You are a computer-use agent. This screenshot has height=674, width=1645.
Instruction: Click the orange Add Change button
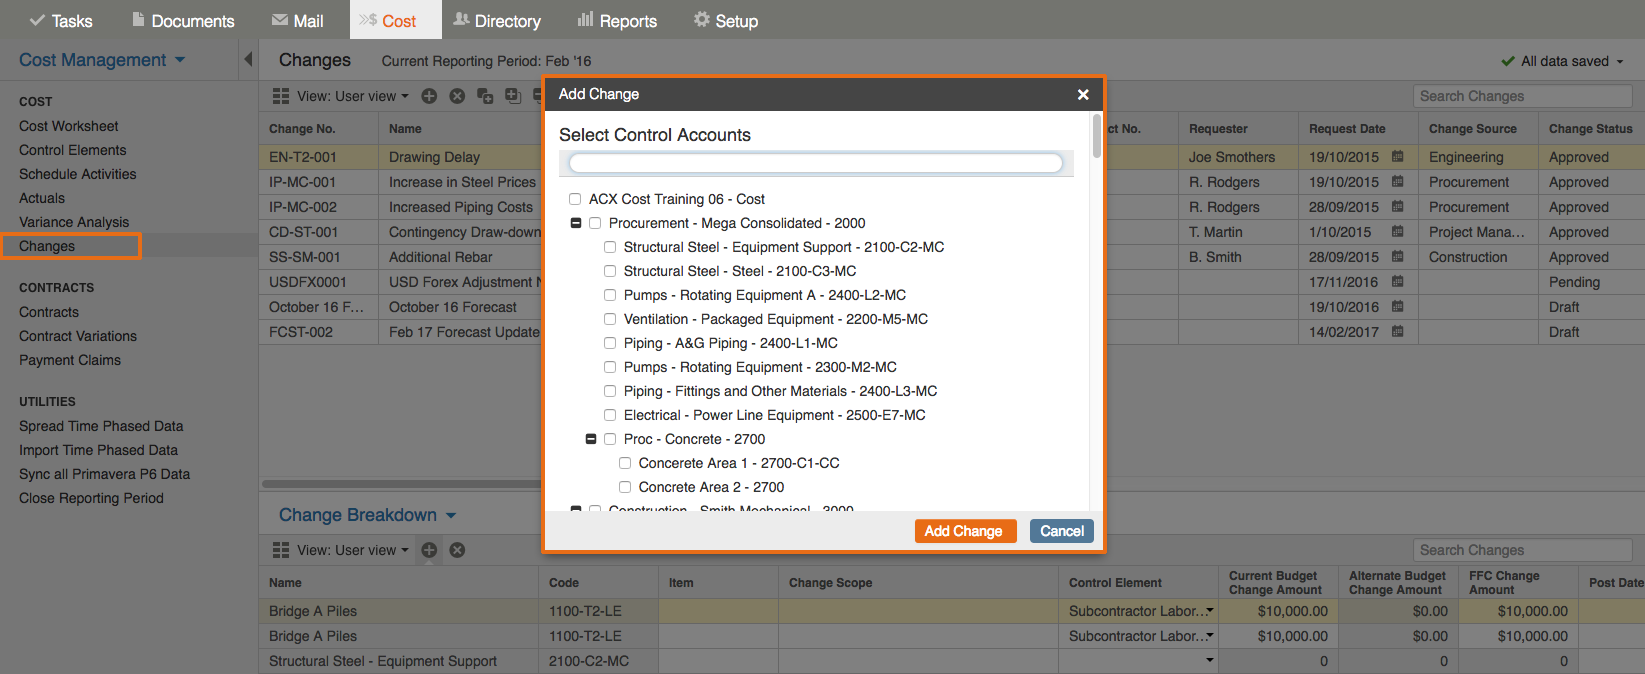coord(964,531)
